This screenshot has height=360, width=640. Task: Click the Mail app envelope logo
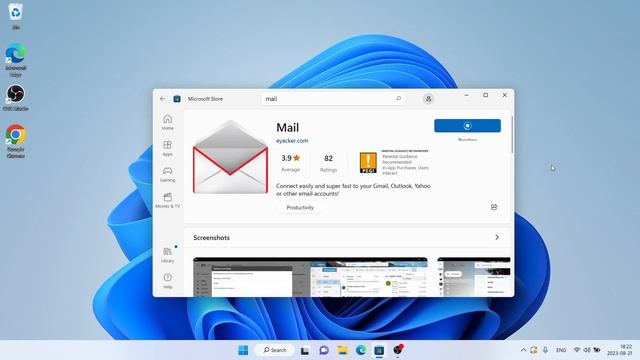click(231, 157)
